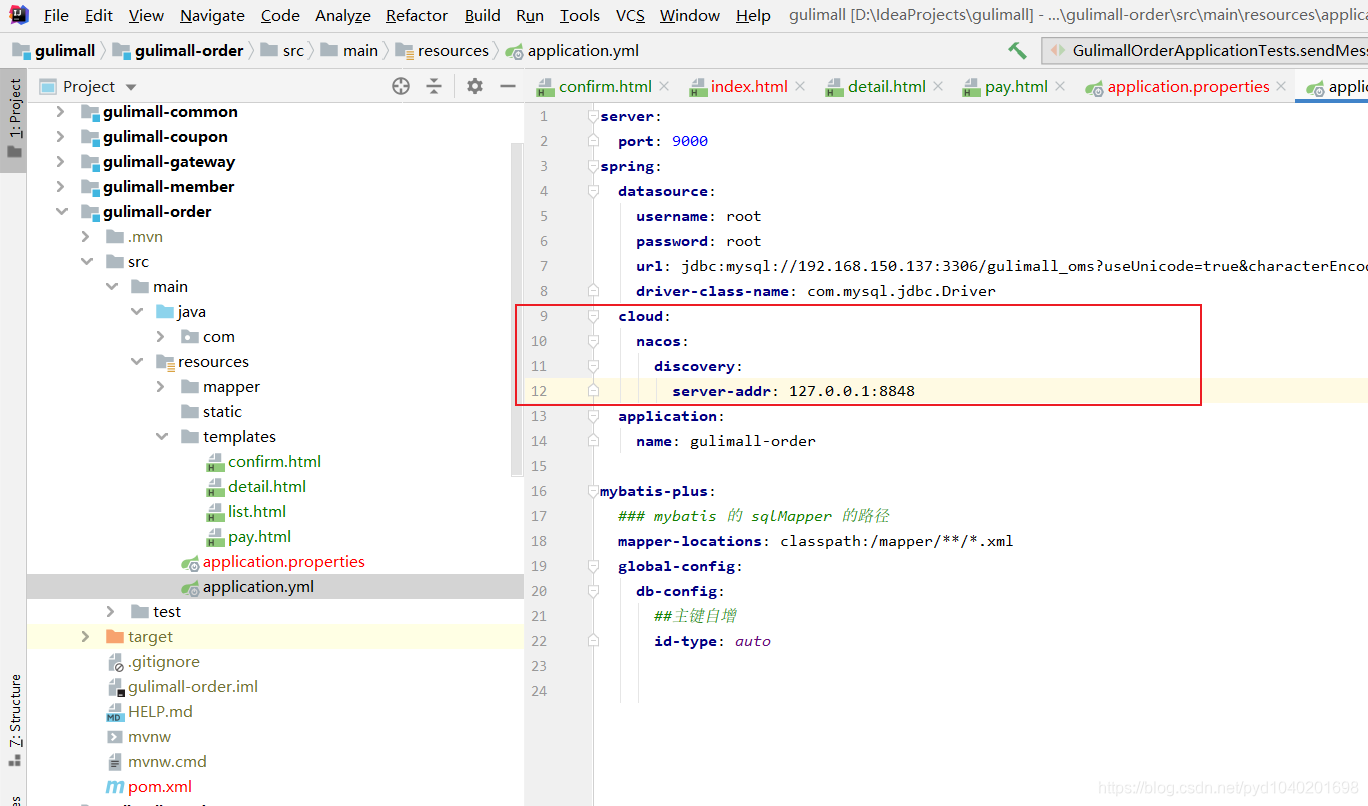1368x806 pixels.
Task: Switch to the confirm.html editor tab
Action: point(605,86)
